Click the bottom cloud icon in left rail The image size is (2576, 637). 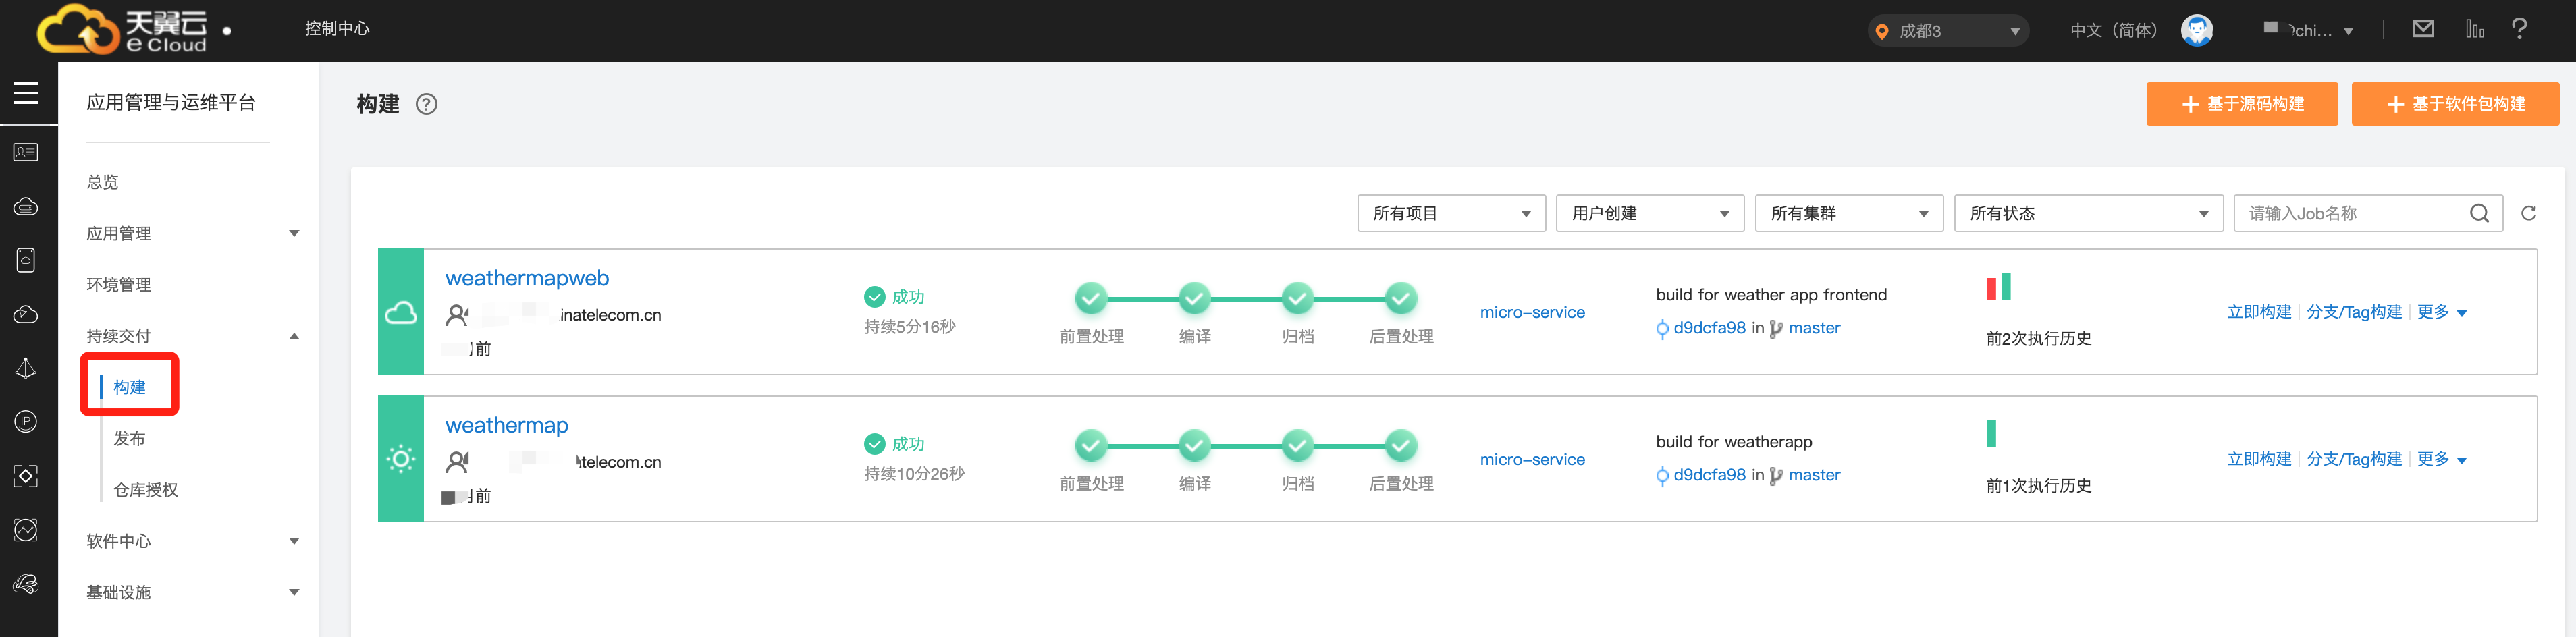(26, 584)
